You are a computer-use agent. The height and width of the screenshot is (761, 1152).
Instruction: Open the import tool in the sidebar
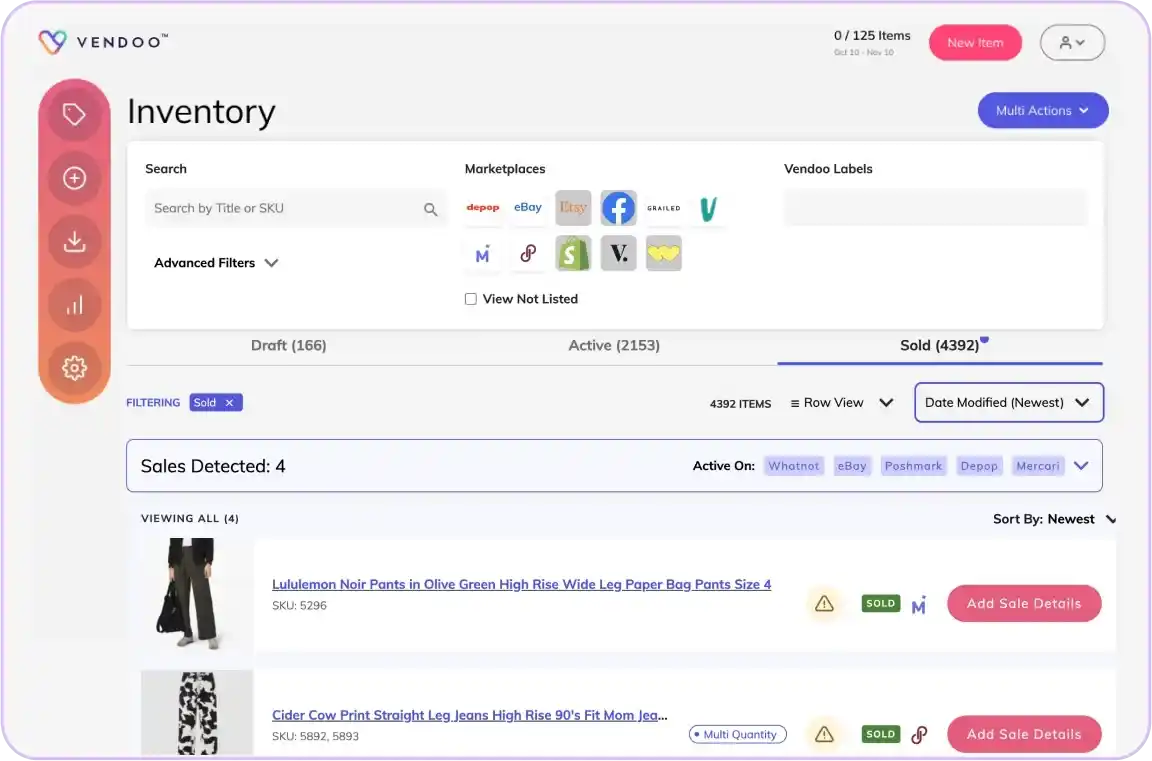pos(74,241)
